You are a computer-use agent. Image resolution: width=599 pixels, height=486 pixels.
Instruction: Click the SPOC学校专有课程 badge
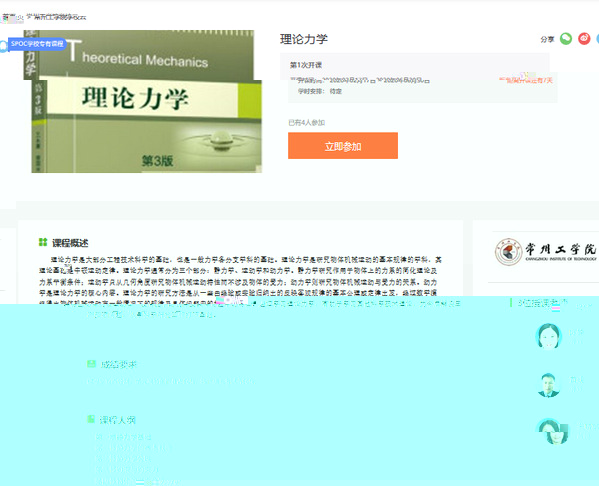37,44
